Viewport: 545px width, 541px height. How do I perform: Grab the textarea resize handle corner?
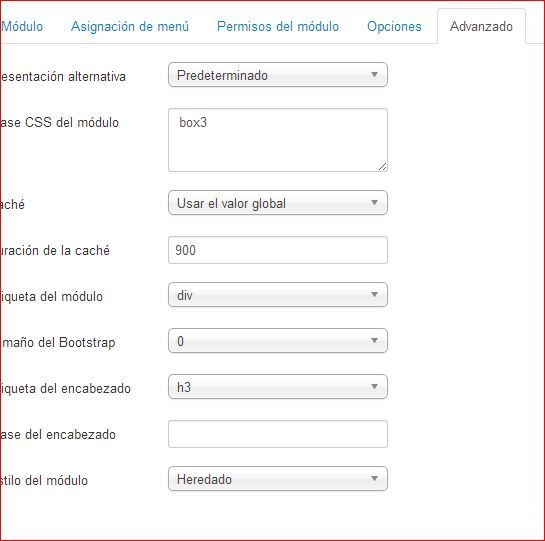382,167
